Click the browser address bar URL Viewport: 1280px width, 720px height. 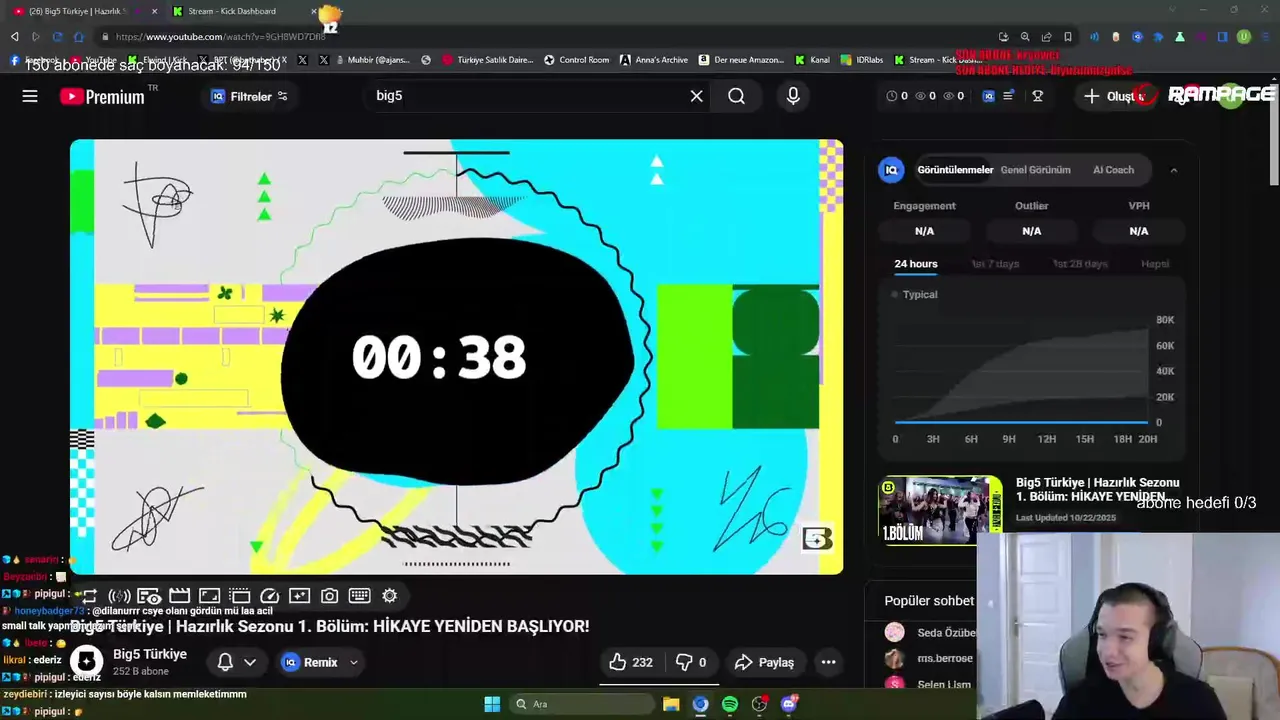point(220,37)
